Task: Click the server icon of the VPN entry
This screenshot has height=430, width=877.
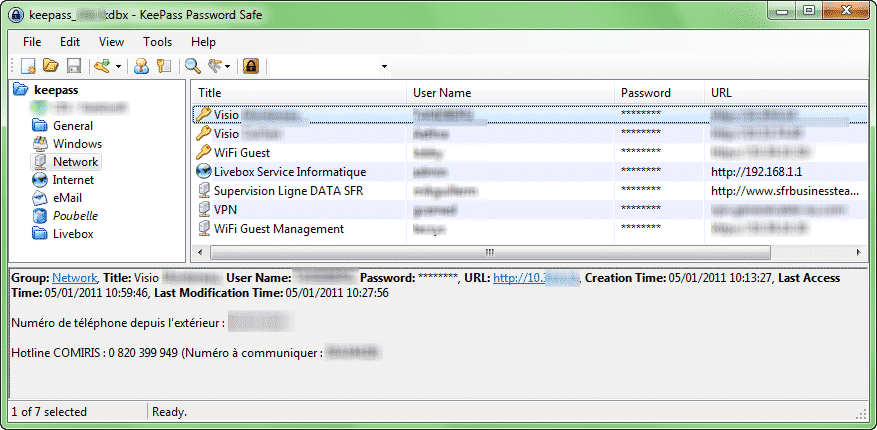Action: (204, 210)
